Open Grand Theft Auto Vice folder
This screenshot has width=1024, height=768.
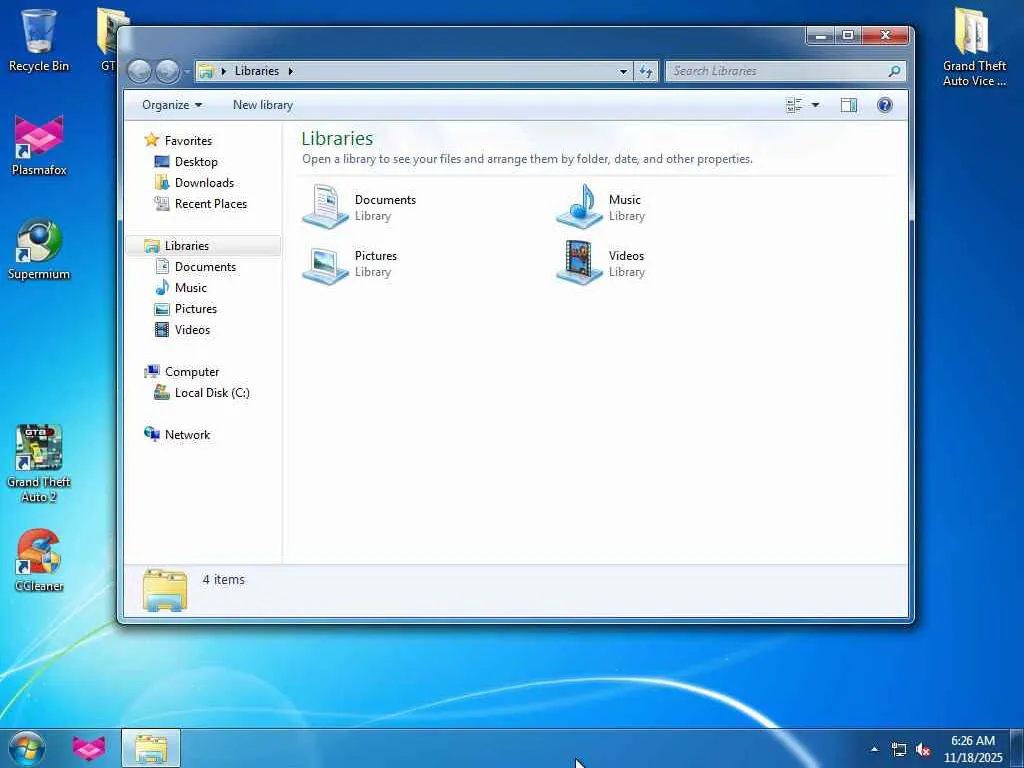[x=974, y=47]
